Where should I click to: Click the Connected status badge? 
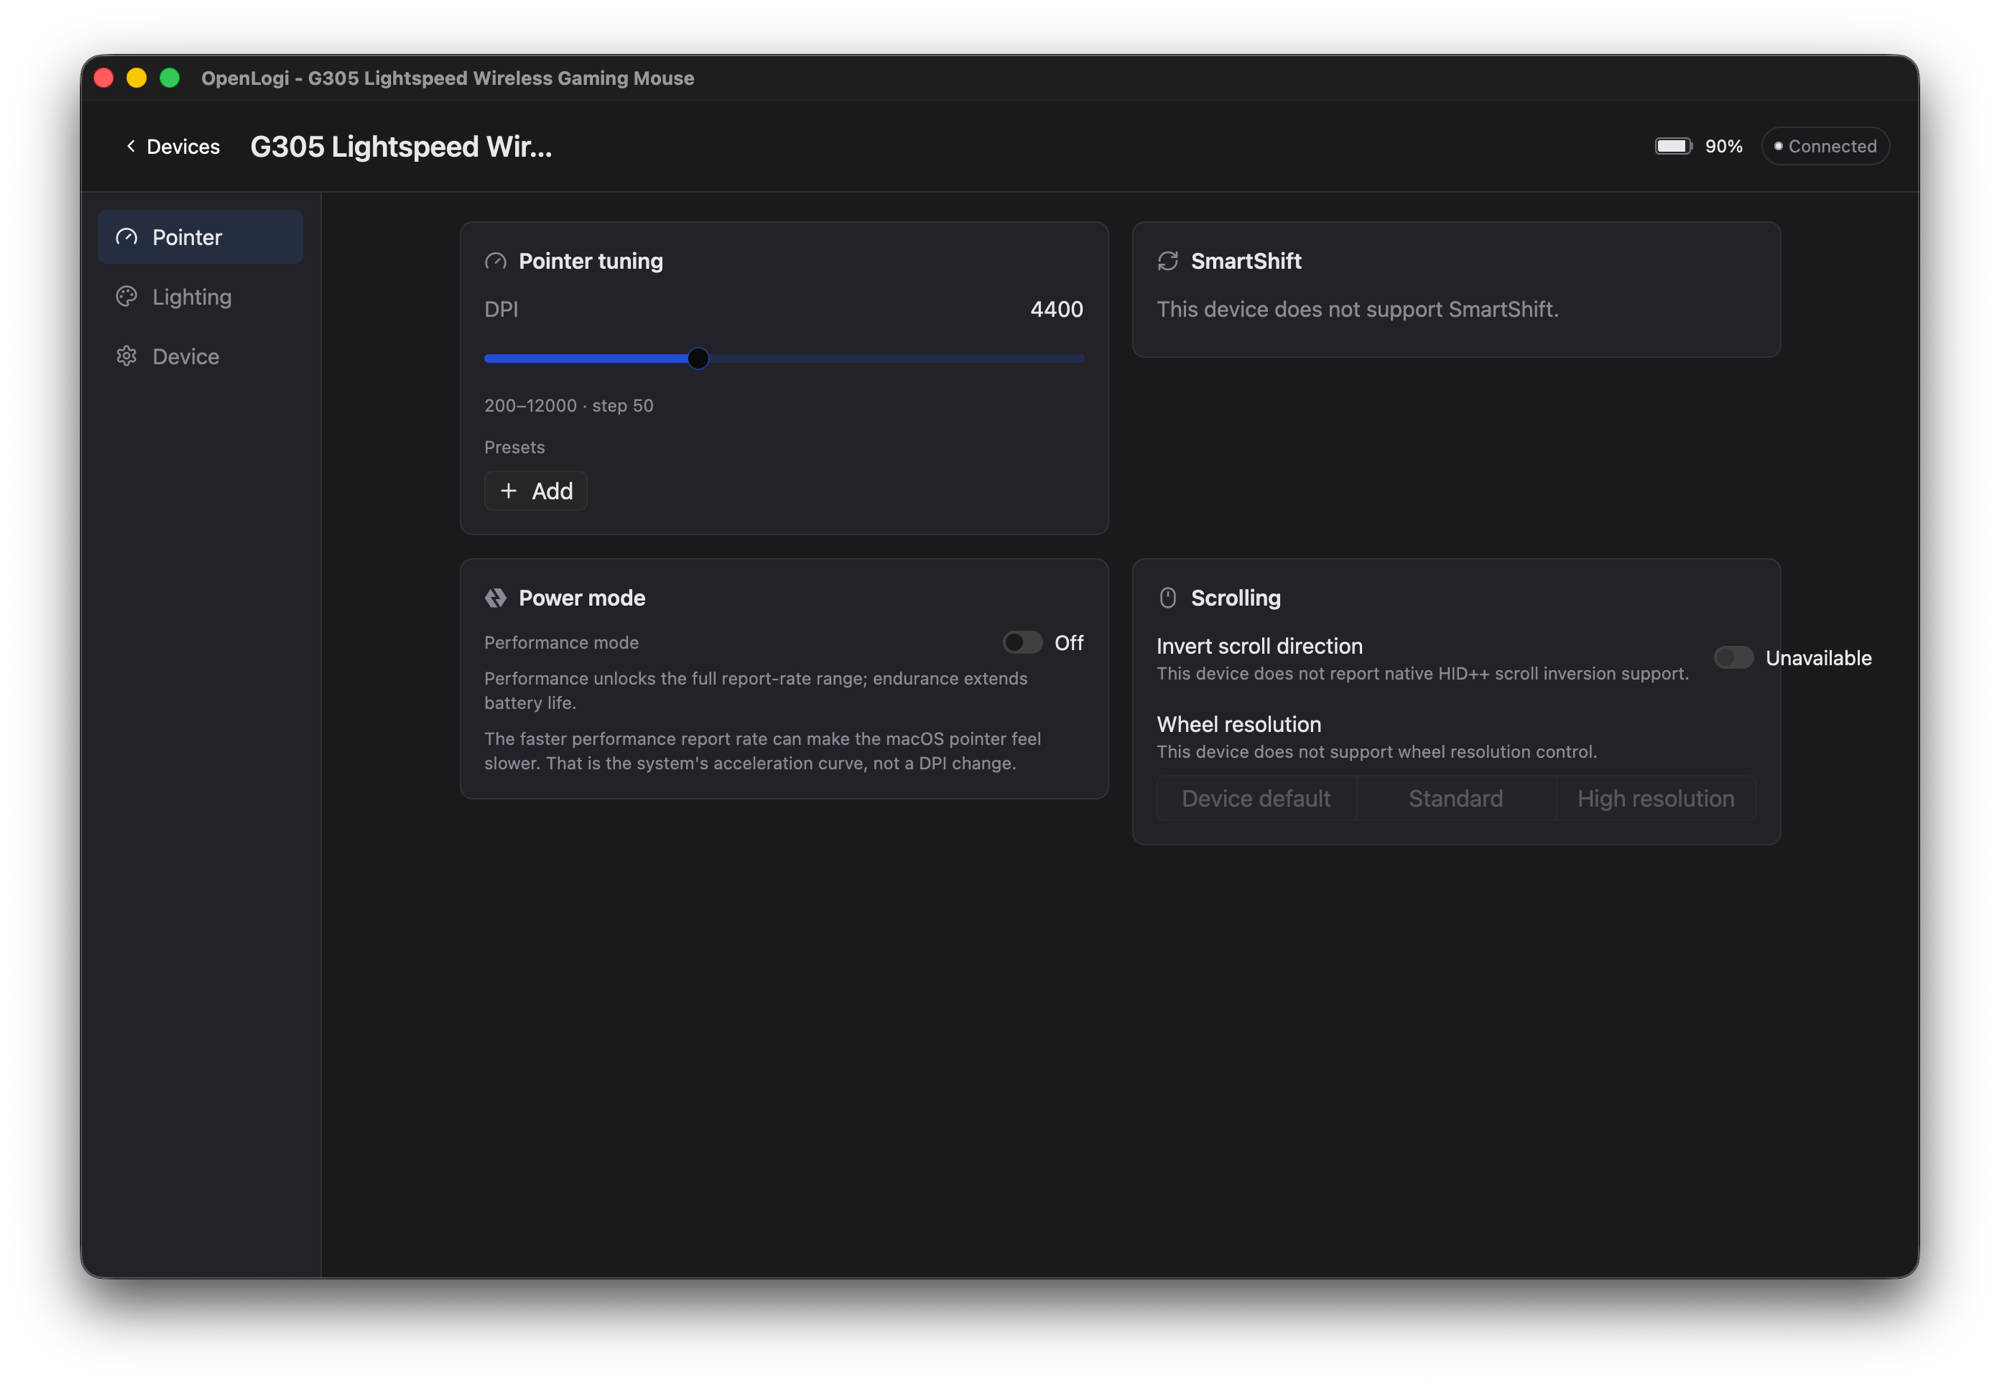(x=1826, y=146)
